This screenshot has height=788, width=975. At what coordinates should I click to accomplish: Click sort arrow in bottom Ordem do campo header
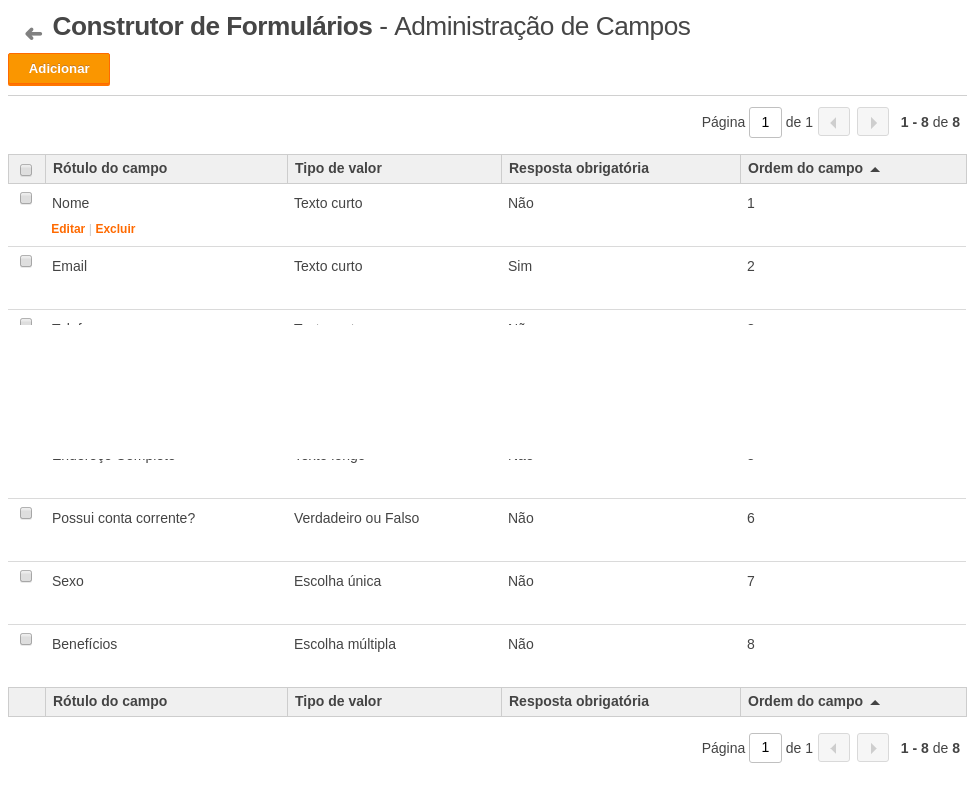[875, 702]
